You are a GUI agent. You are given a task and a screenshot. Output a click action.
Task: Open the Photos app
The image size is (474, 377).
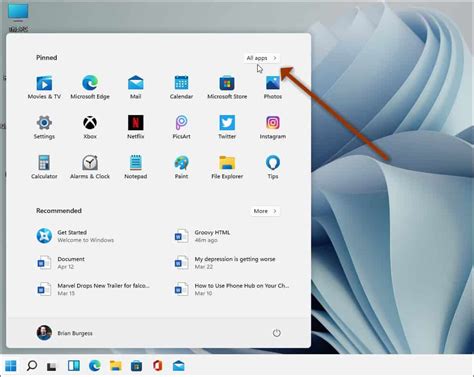pyautogui.click(x=273, y=87)
